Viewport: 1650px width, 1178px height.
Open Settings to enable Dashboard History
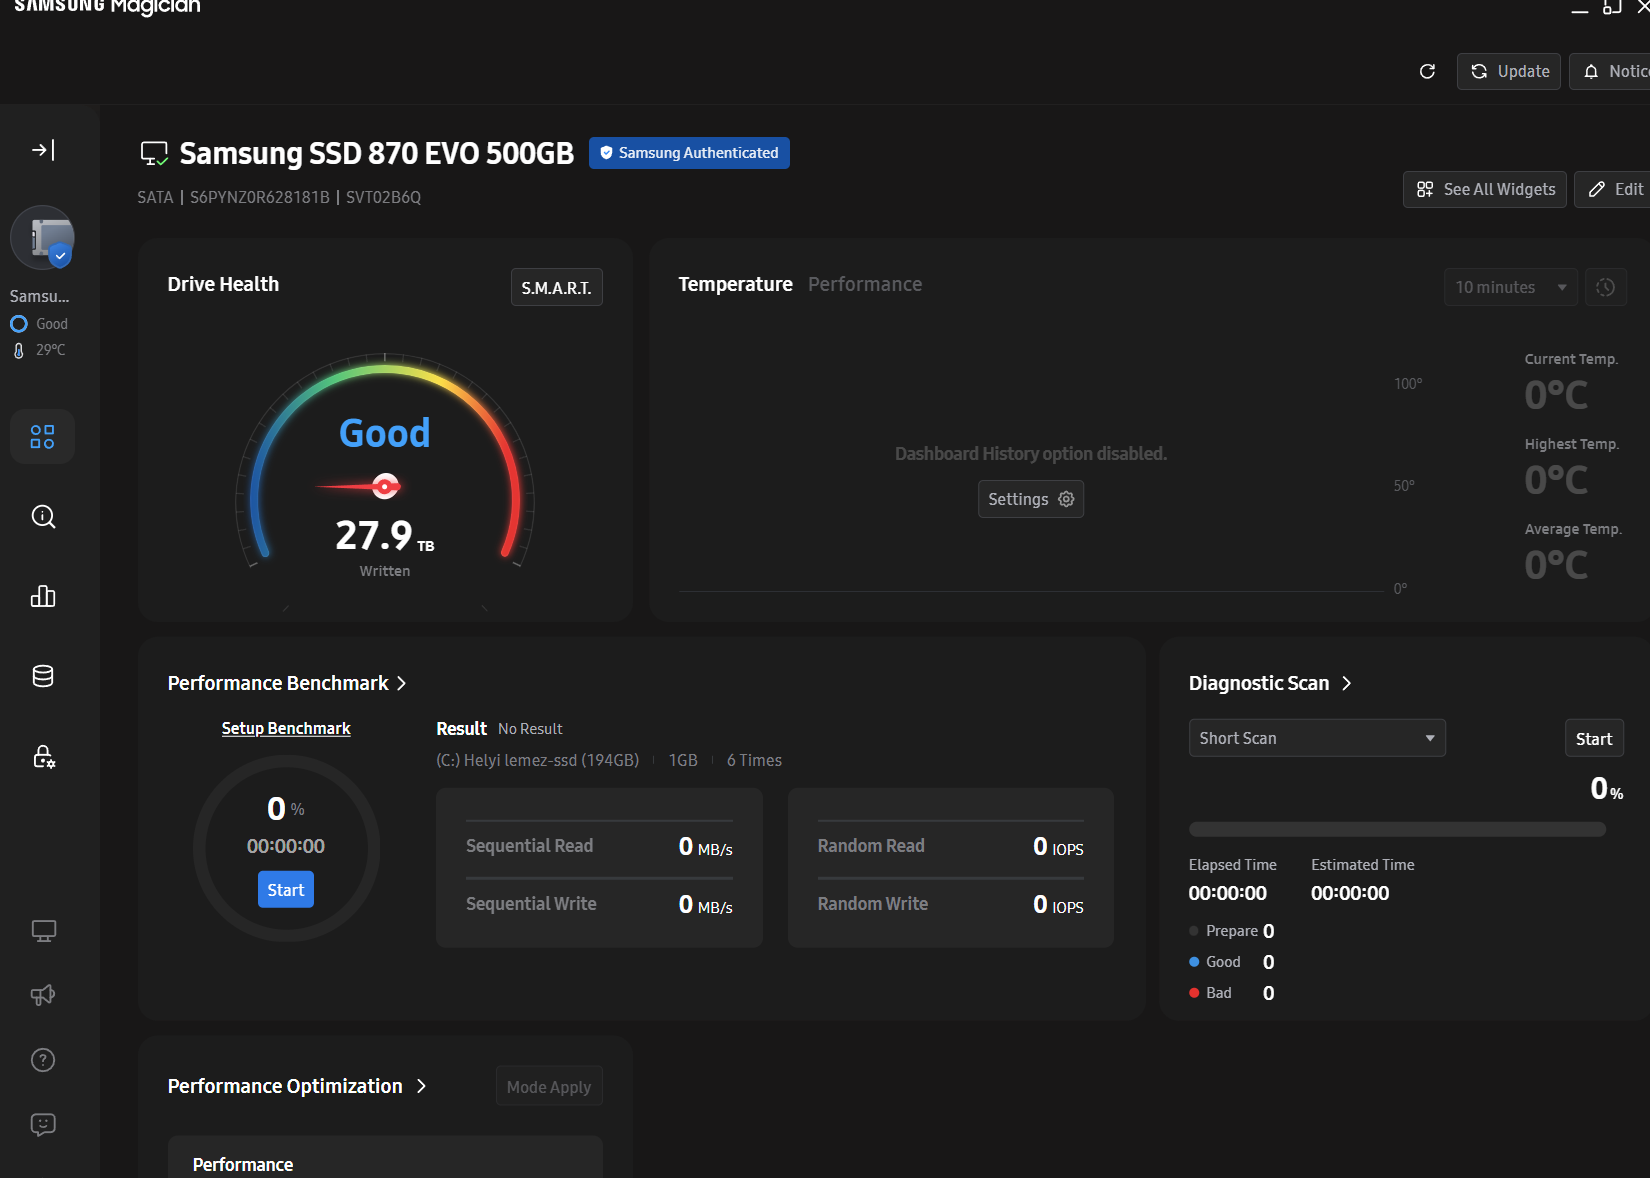click(1031, 499)
